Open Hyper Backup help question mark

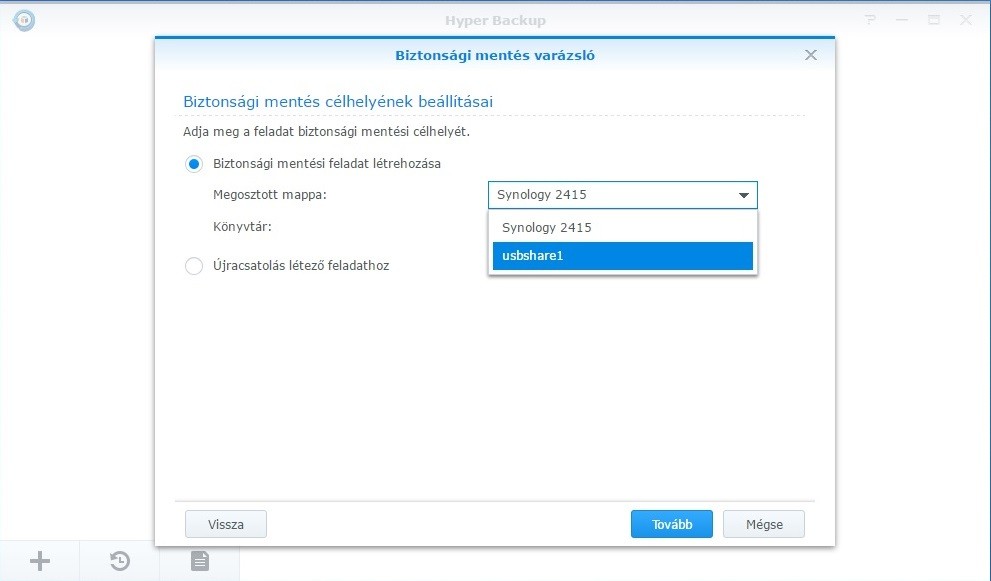tap(871, 20)
